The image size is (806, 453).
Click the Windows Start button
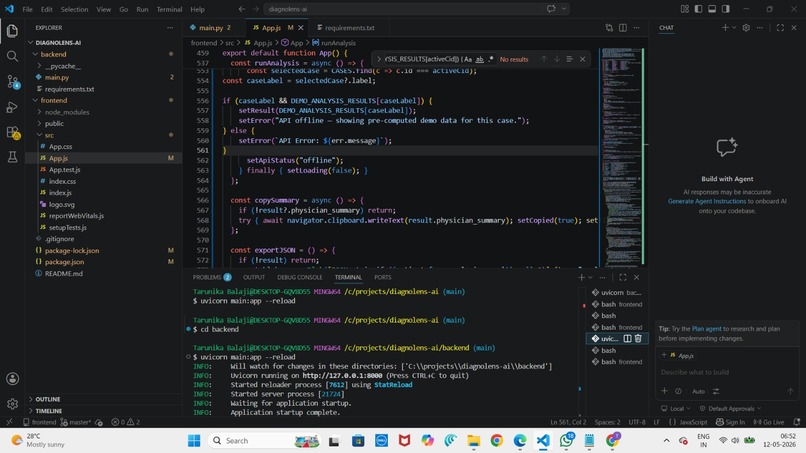[194, 441]
